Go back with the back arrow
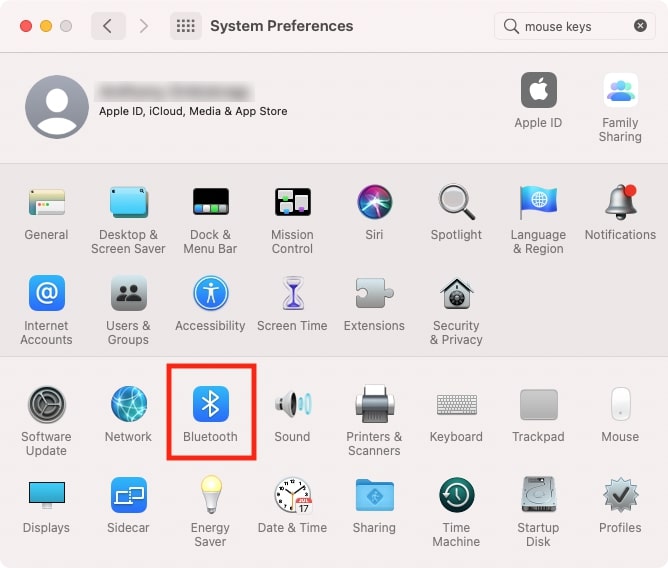Screen dimensions: 668x568 click(x=108, y=26)
